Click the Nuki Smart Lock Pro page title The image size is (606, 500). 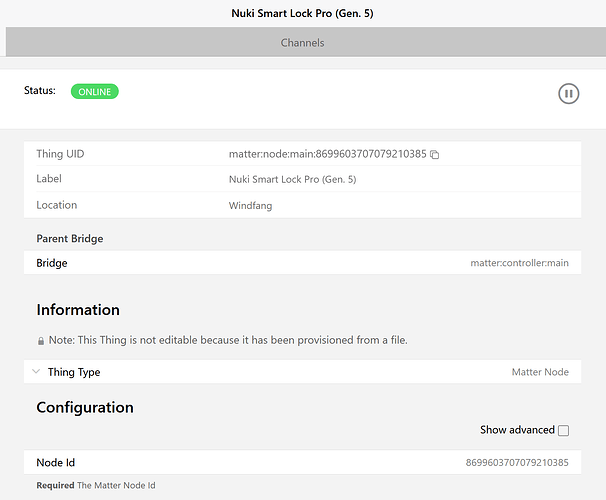pyautogui.click(x=302, y=13)
